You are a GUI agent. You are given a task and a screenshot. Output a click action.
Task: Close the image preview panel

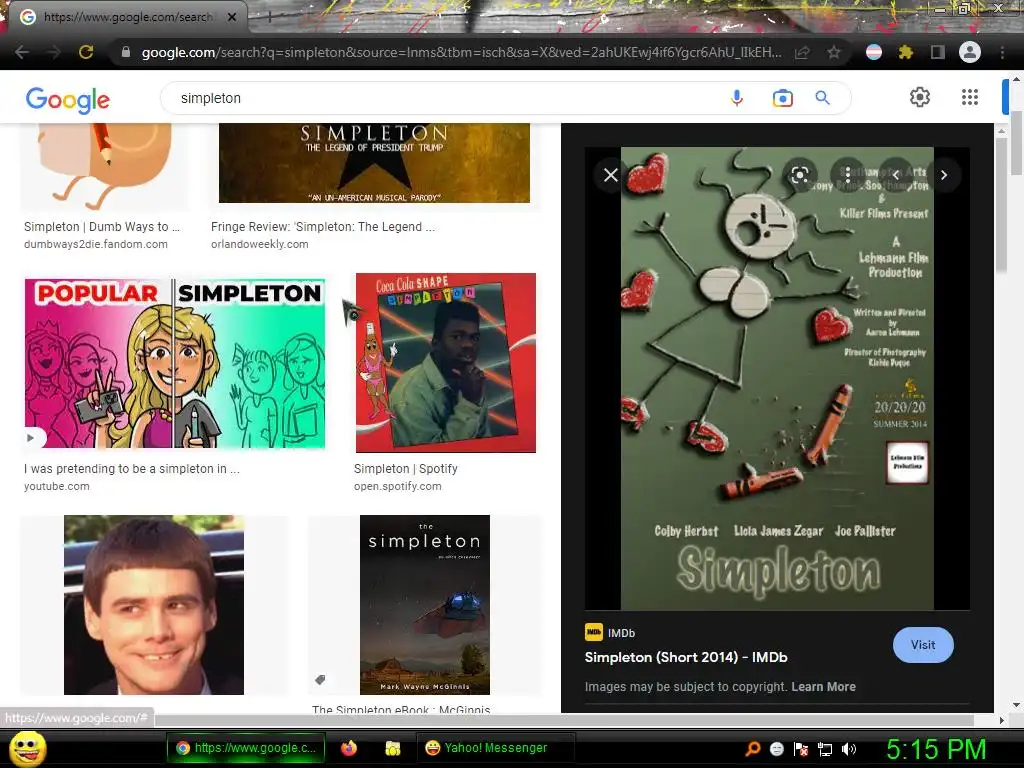611,175
